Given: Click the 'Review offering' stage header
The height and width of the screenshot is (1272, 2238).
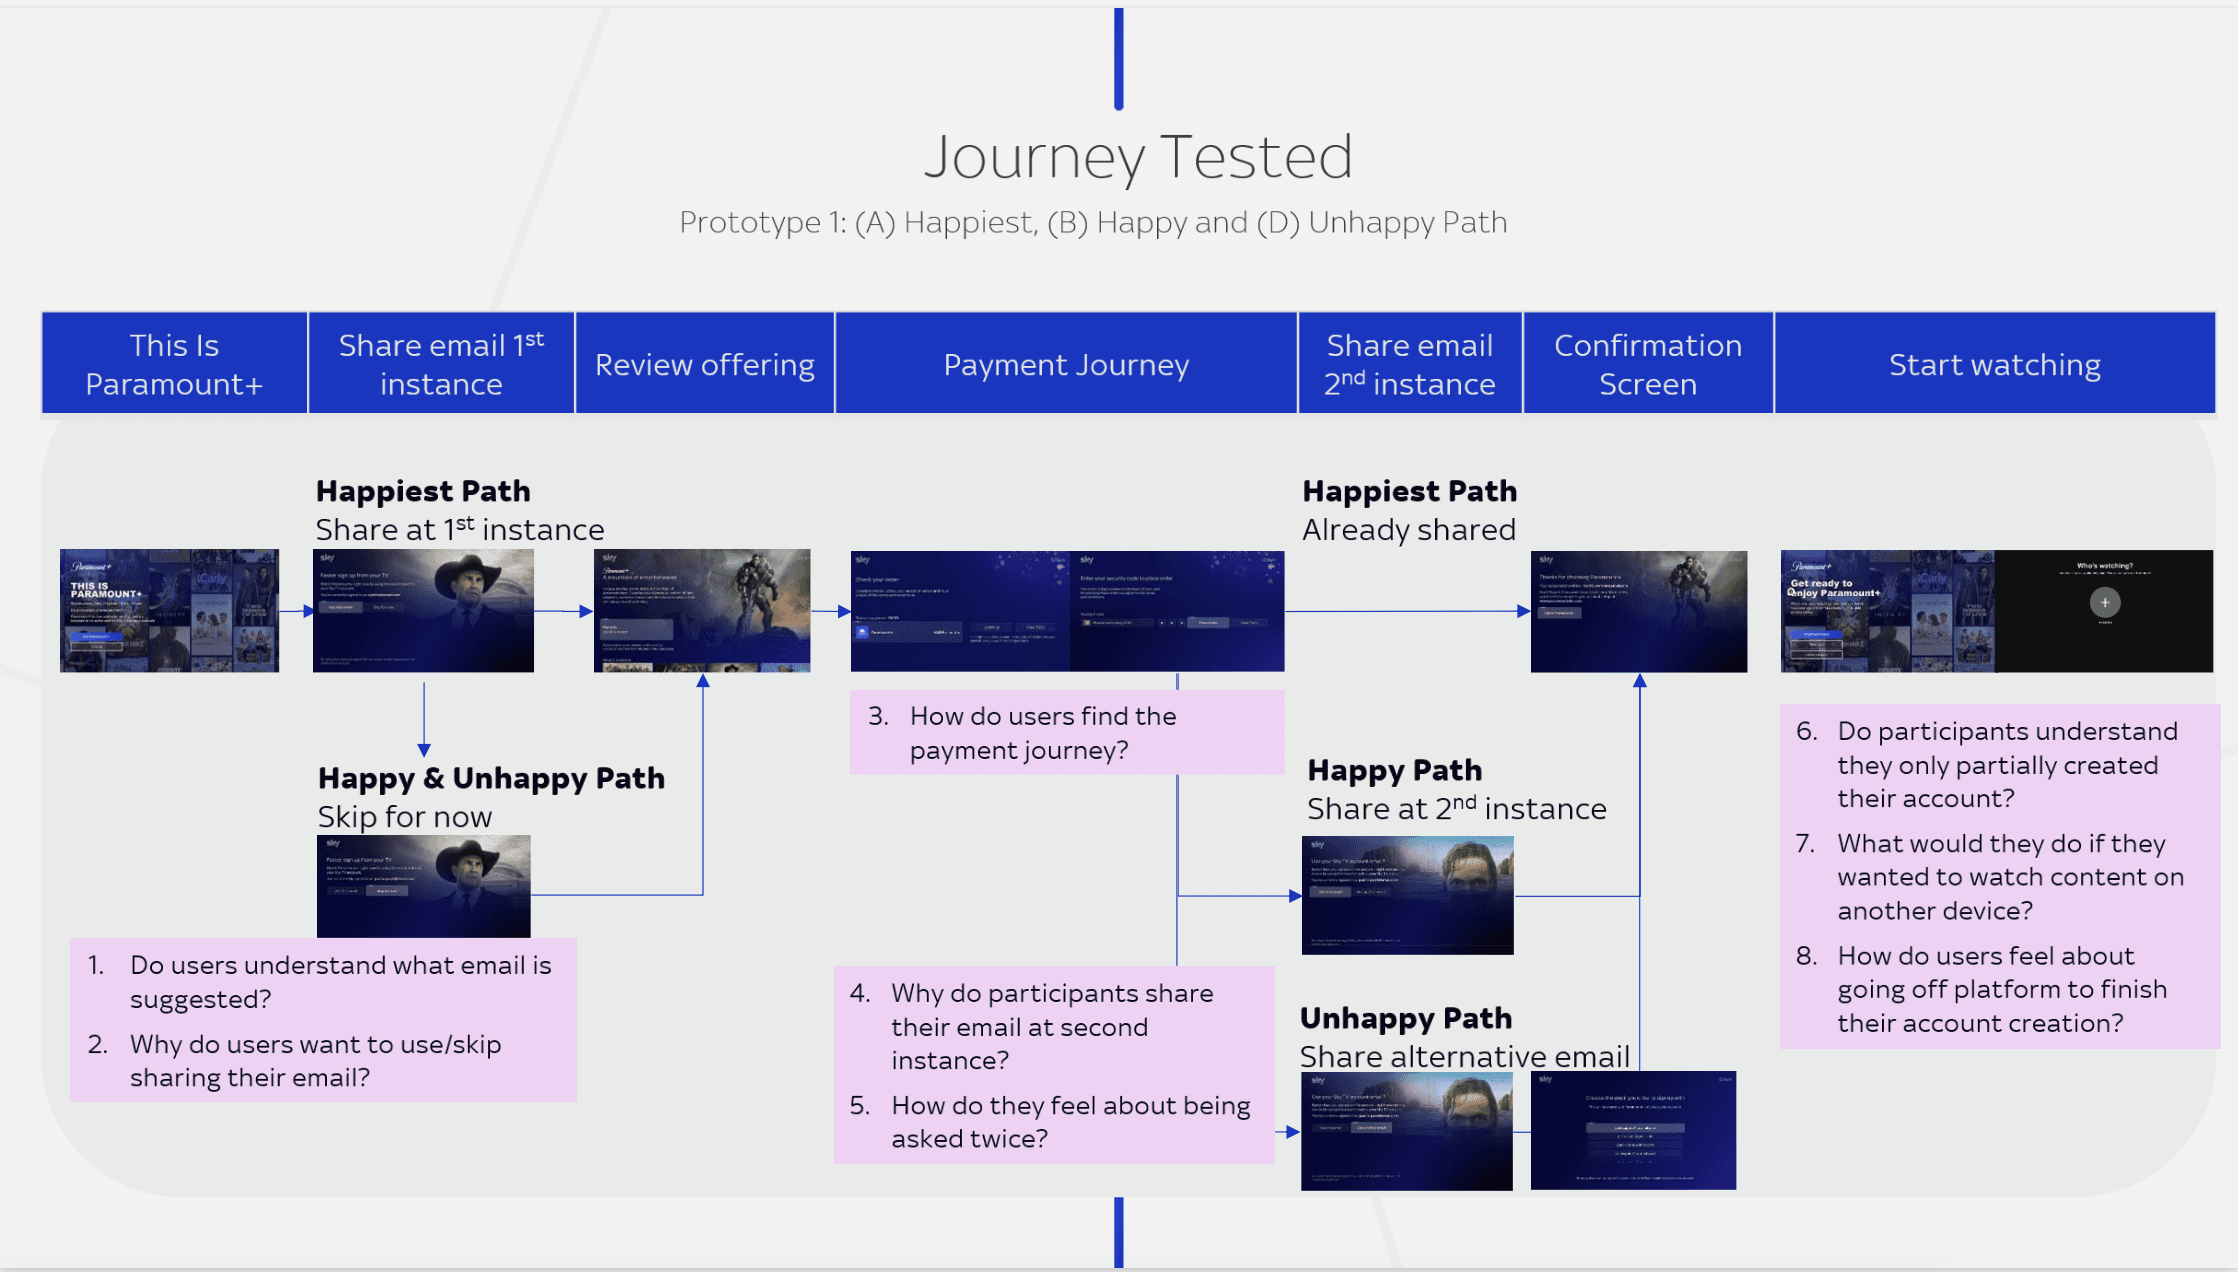Looking at the screenshot, I should (704, 364).
